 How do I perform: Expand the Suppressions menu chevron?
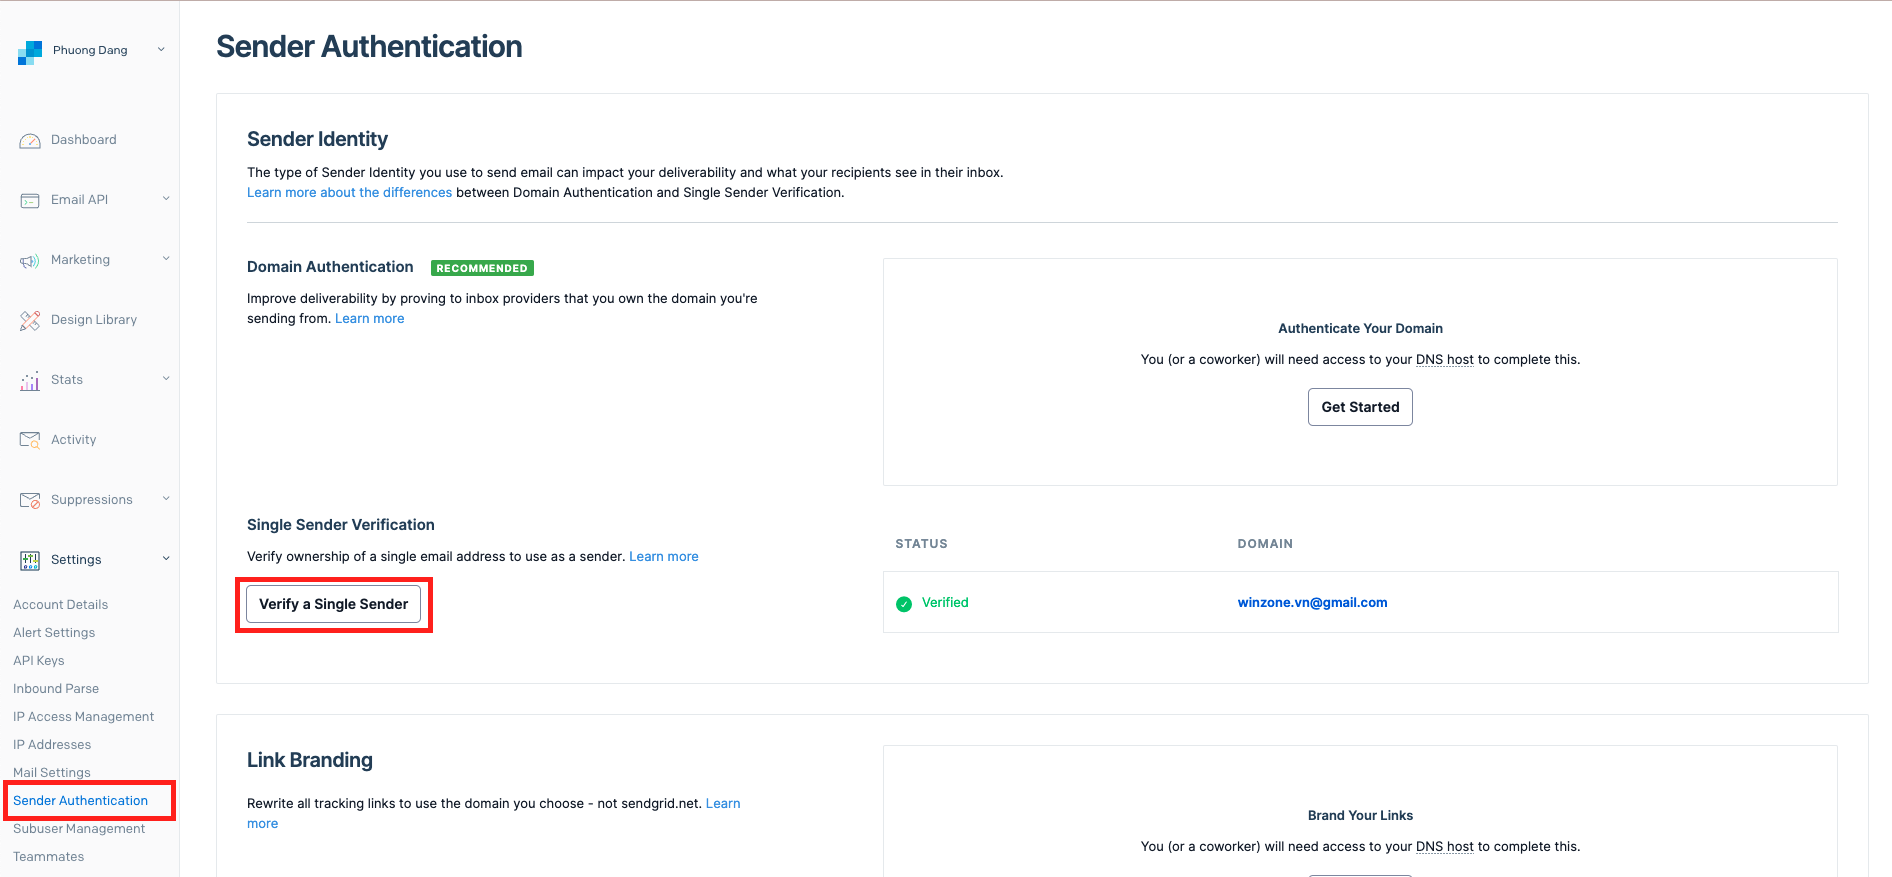click(x=166, y=498)
